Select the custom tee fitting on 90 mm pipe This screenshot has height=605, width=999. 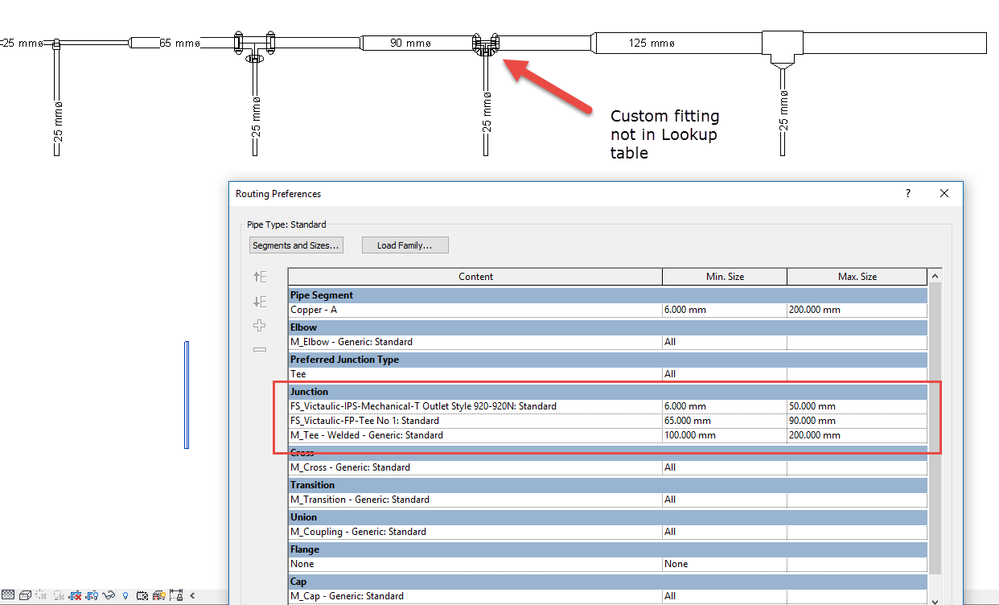[485, 45]
